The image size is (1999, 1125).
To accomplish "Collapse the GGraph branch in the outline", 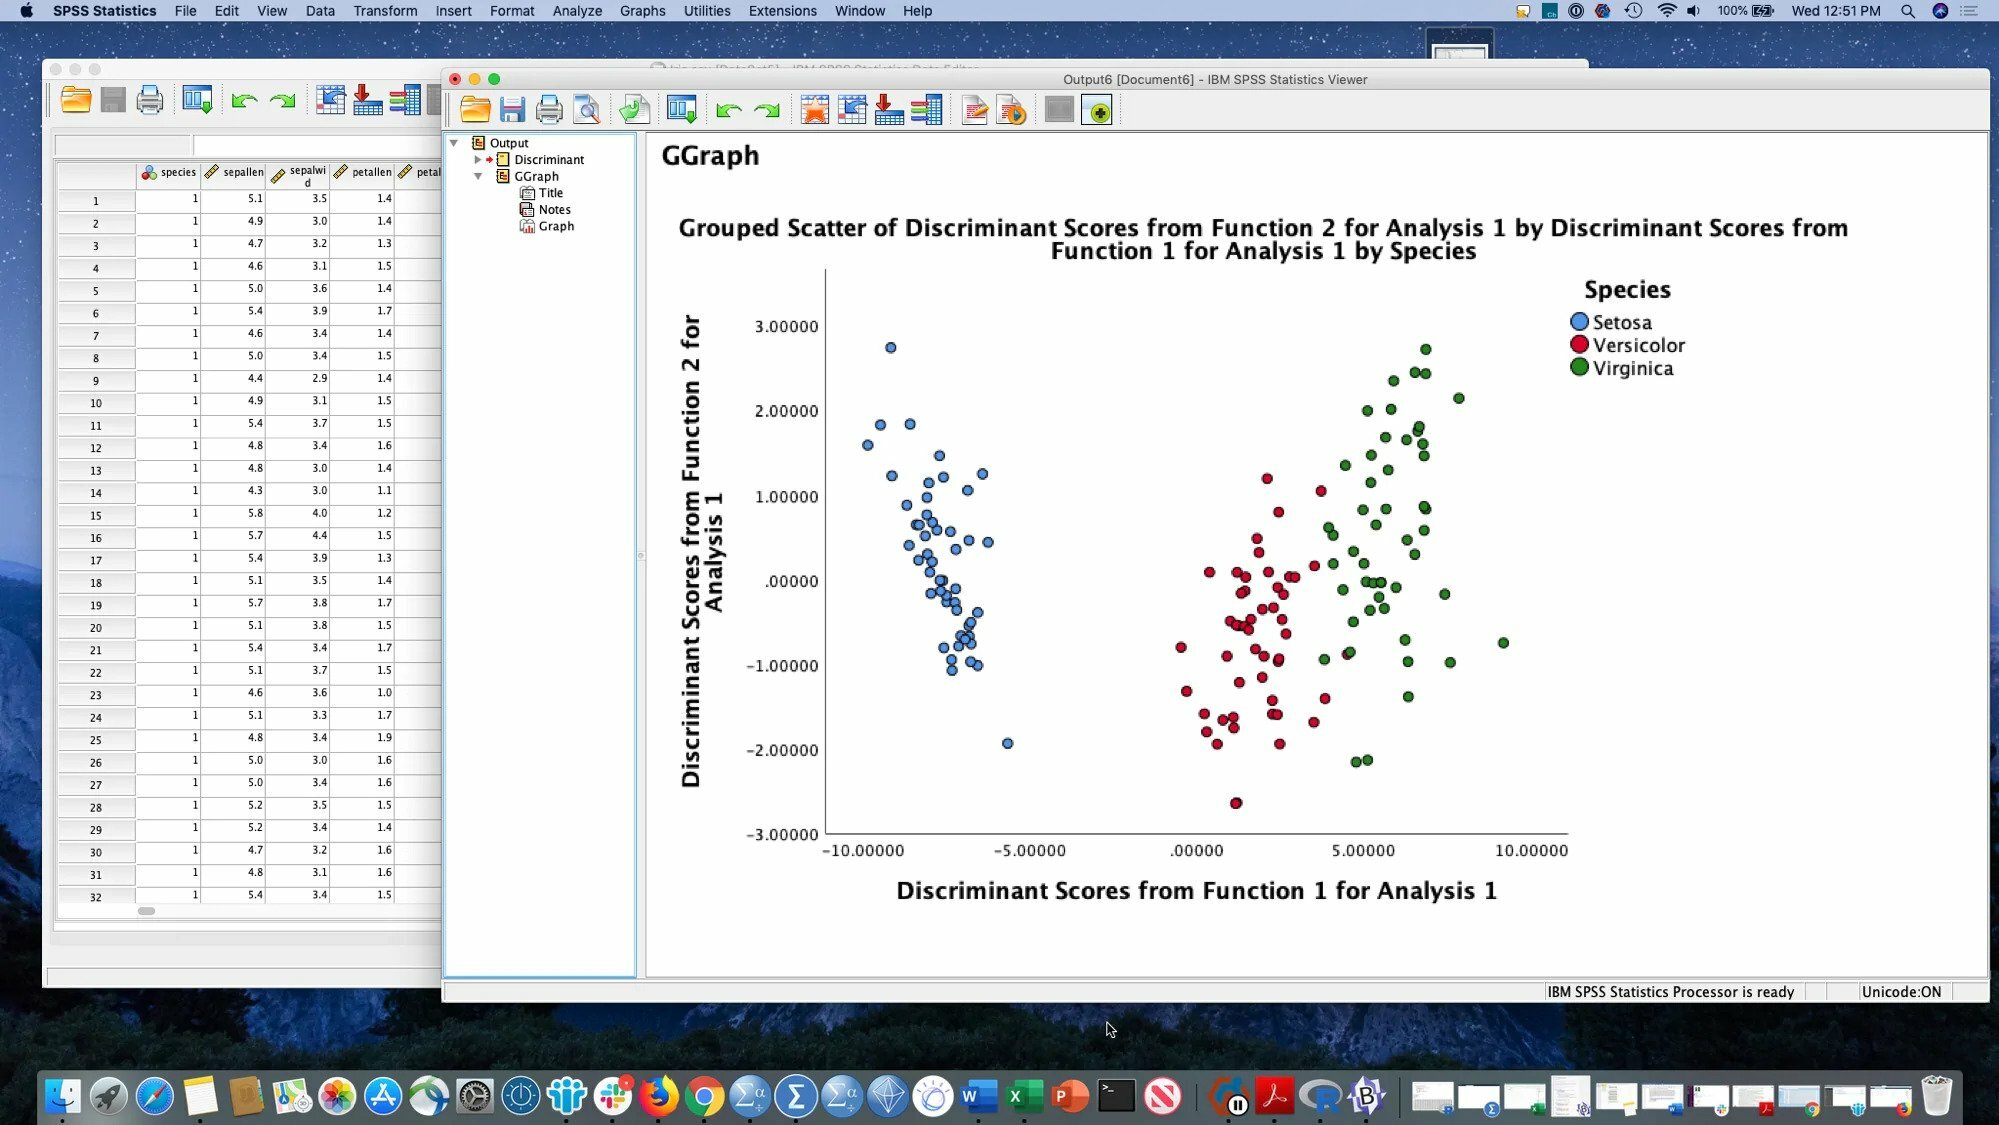I will 479,176.
